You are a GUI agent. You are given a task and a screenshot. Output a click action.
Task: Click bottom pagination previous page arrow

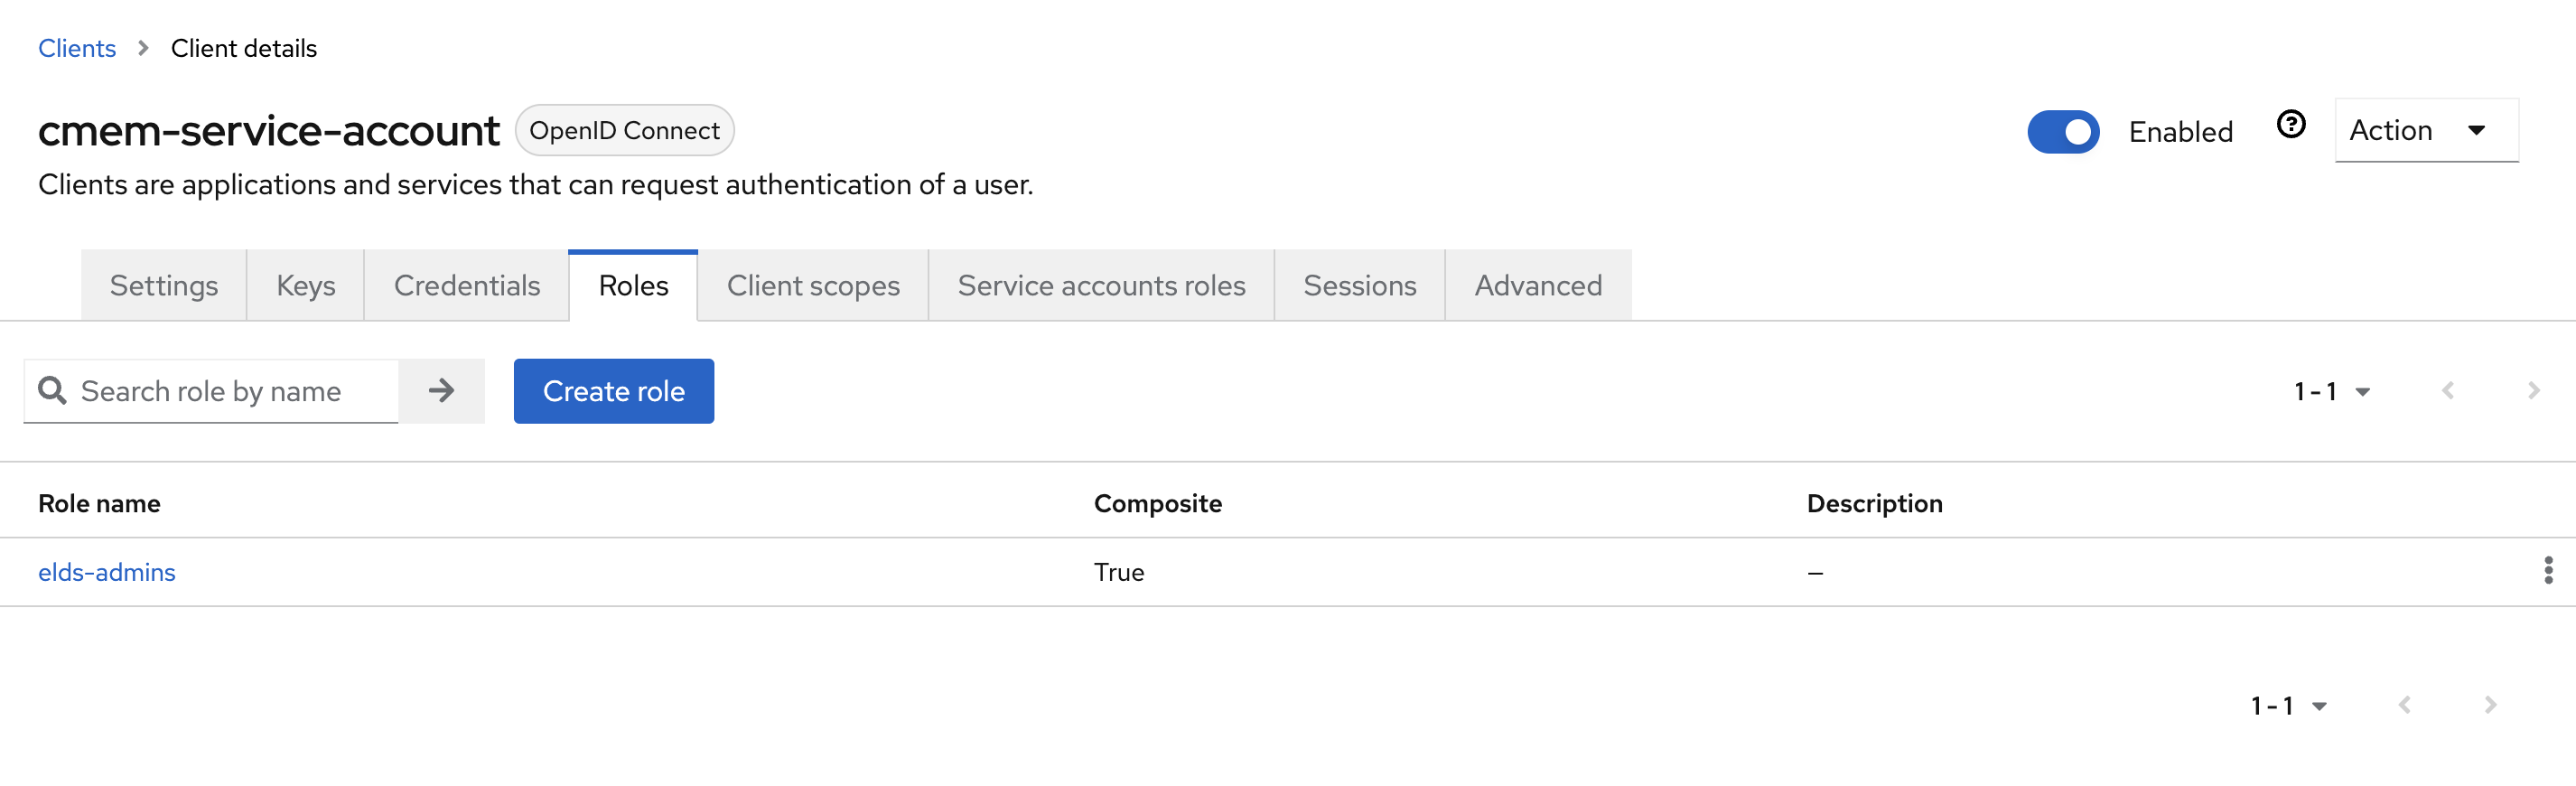(2404, 705)
